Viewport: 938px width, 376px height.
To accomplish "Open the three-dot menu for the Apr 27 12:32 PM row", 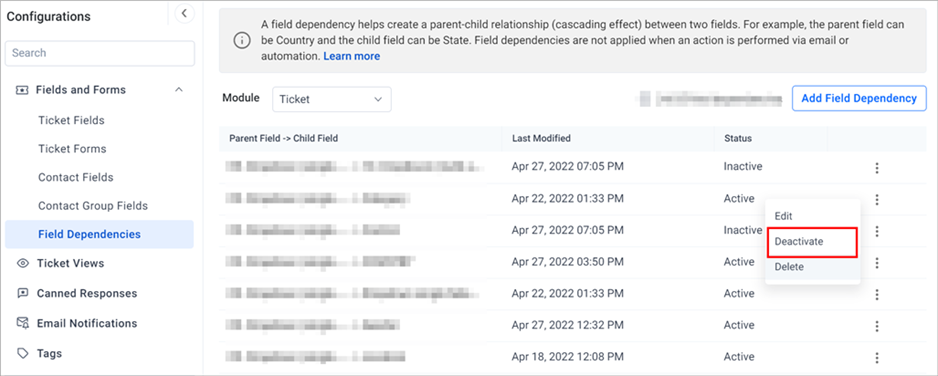I will point(877,326).
